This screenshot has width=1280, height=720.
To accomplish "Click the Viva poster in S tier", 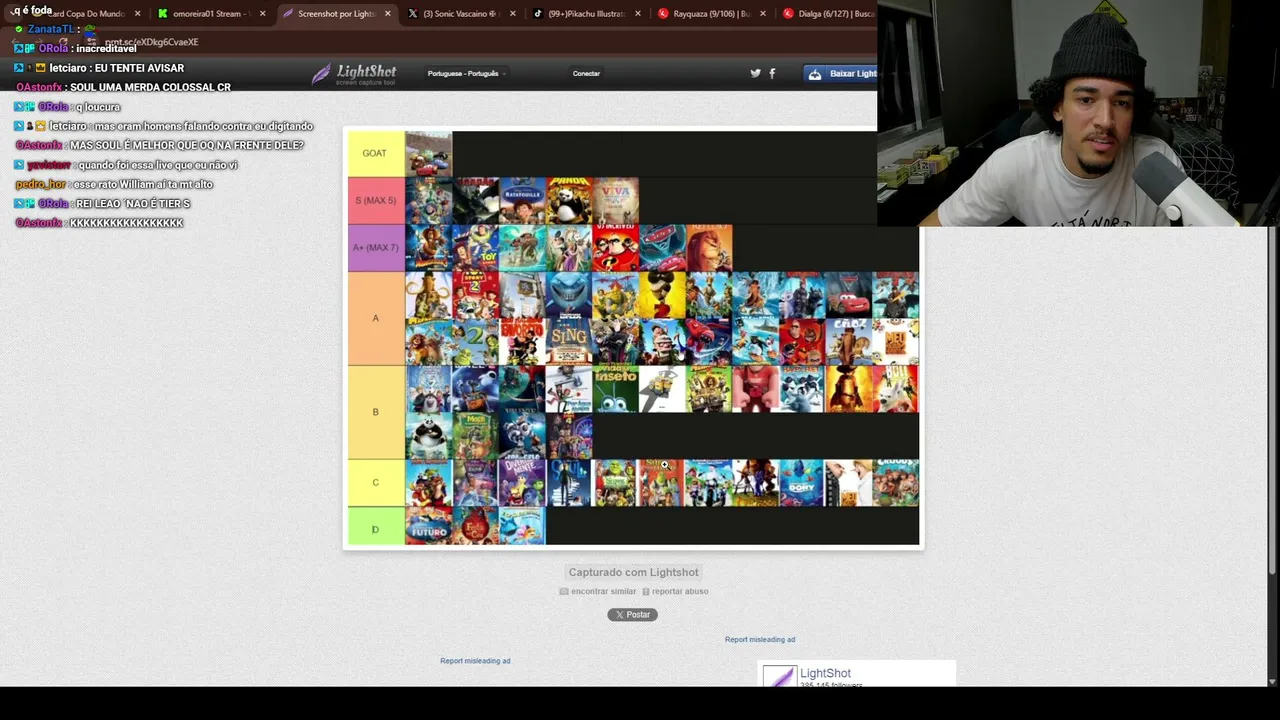I will click(615, 201).
